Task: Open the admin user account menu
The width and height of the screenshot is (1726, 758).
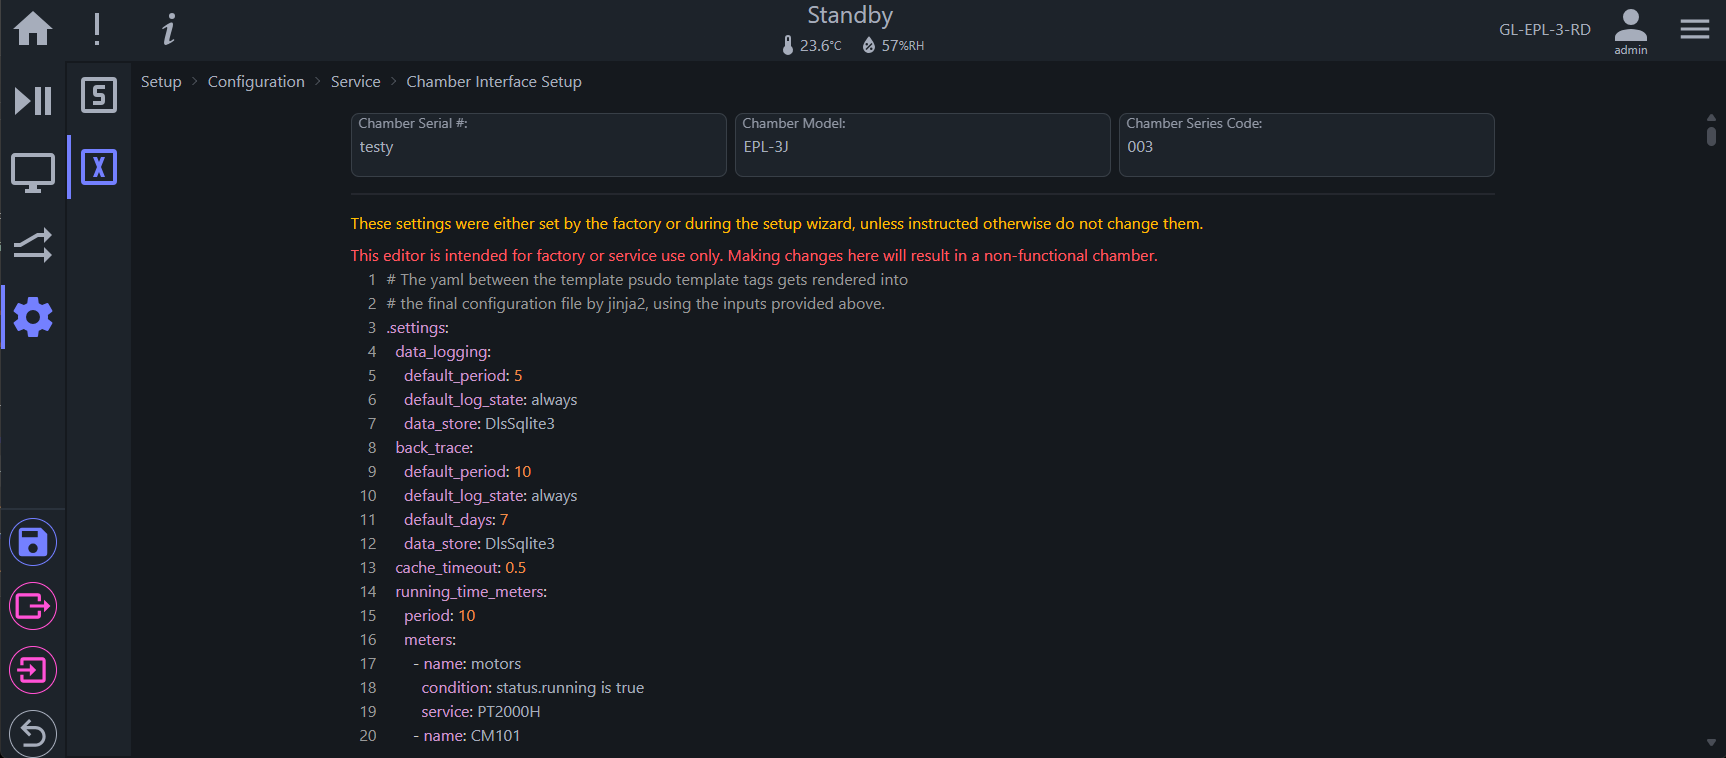Action: pos(1631,31)
